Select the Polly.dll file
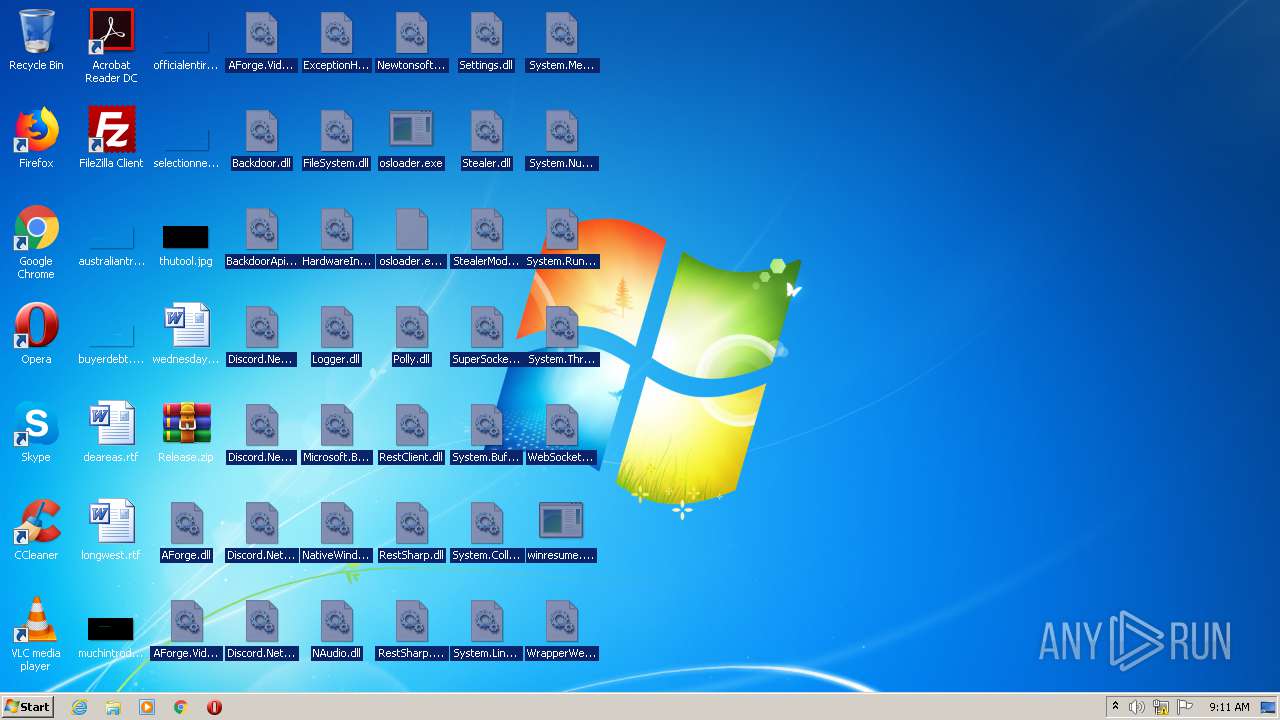The height and width of the screenshot is (720, 1280). click(411, 334)
